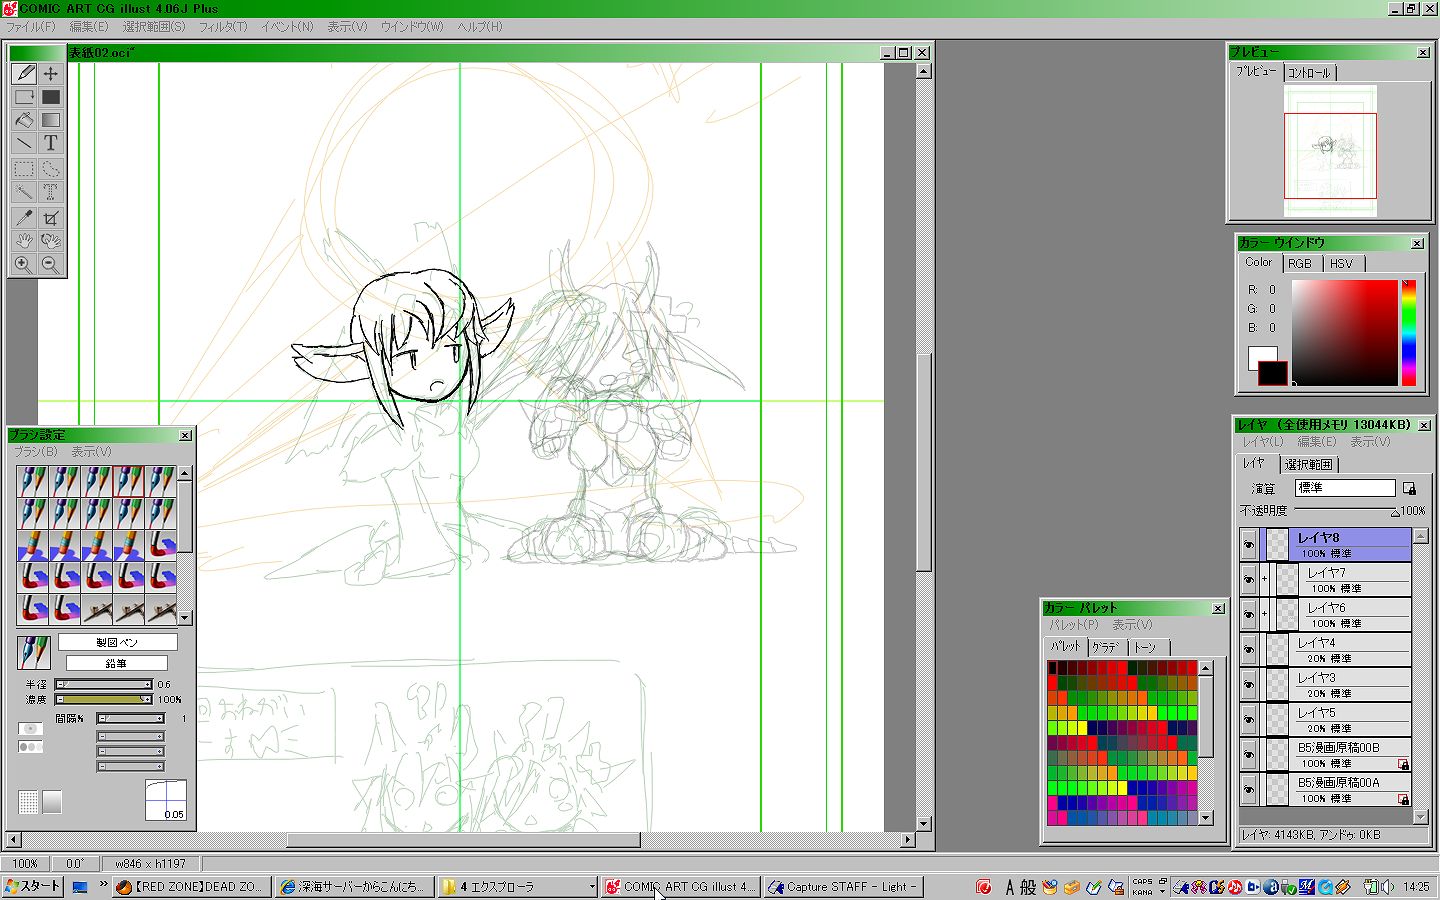The width and height of the screenshot is (1440, 900).
Task: Open RED ZONE DEAD taskbar window
Action: (x=191, y=886)
